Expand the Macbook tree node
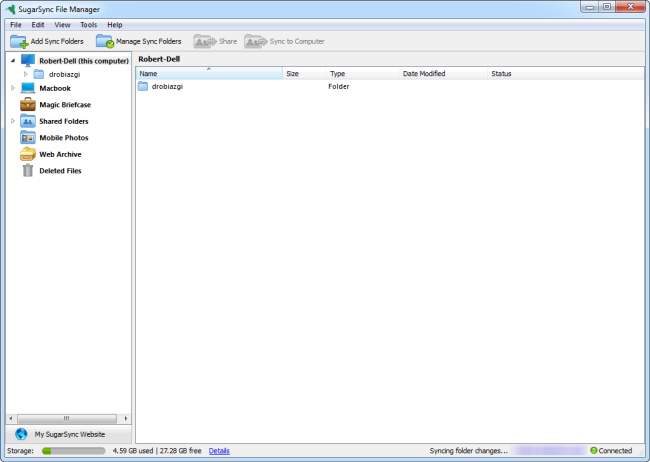 [13, 88]
